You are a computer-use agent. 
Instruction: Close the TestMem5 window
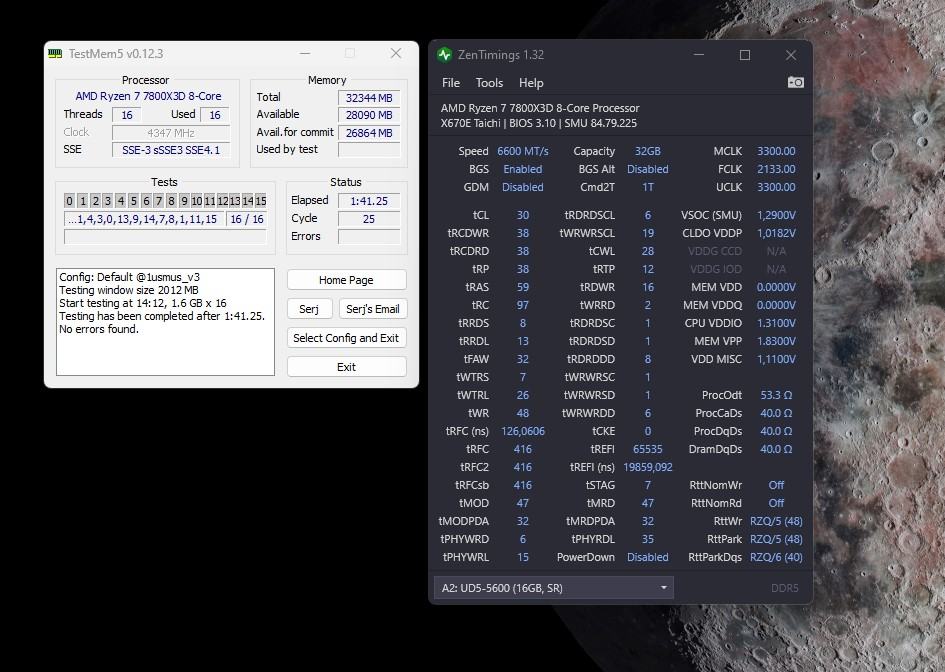395,54
